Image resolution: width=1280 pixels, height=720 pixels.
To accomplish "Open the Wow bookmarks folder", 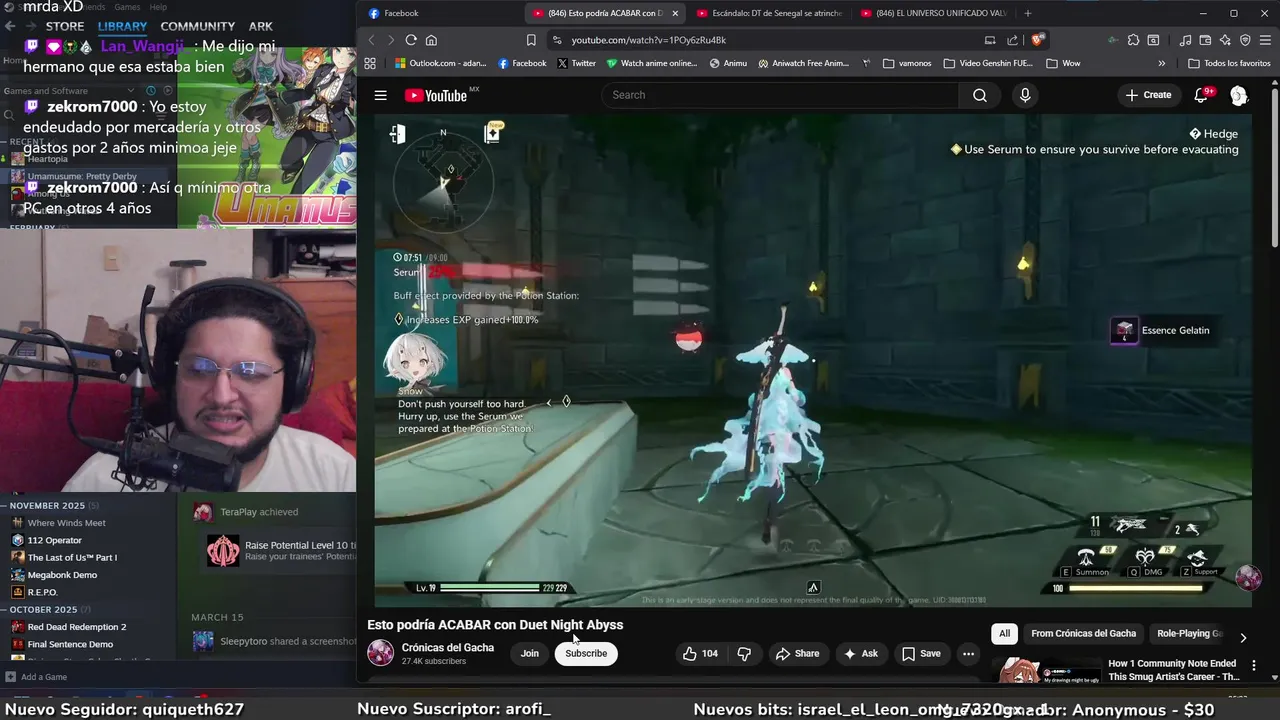I will point(1063,63).
